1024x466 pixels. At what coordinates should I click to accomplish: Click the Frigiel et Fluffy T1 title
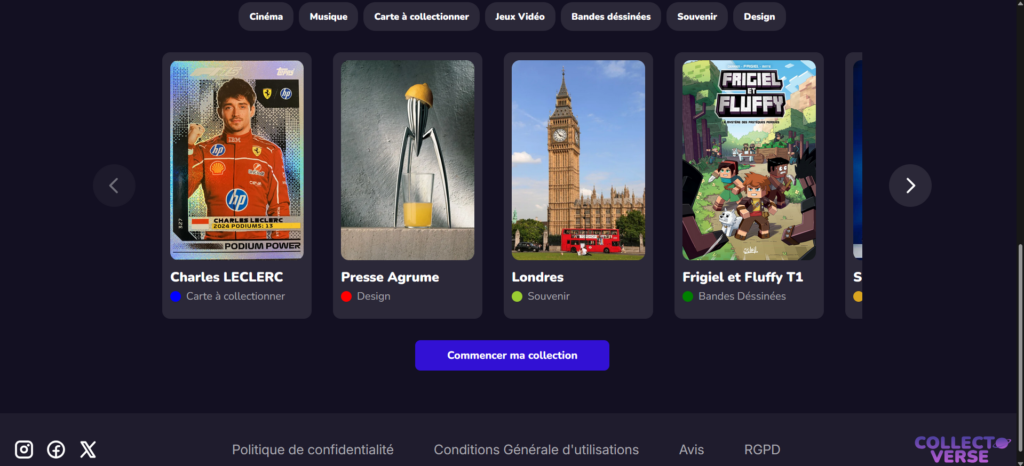point(743,277)
